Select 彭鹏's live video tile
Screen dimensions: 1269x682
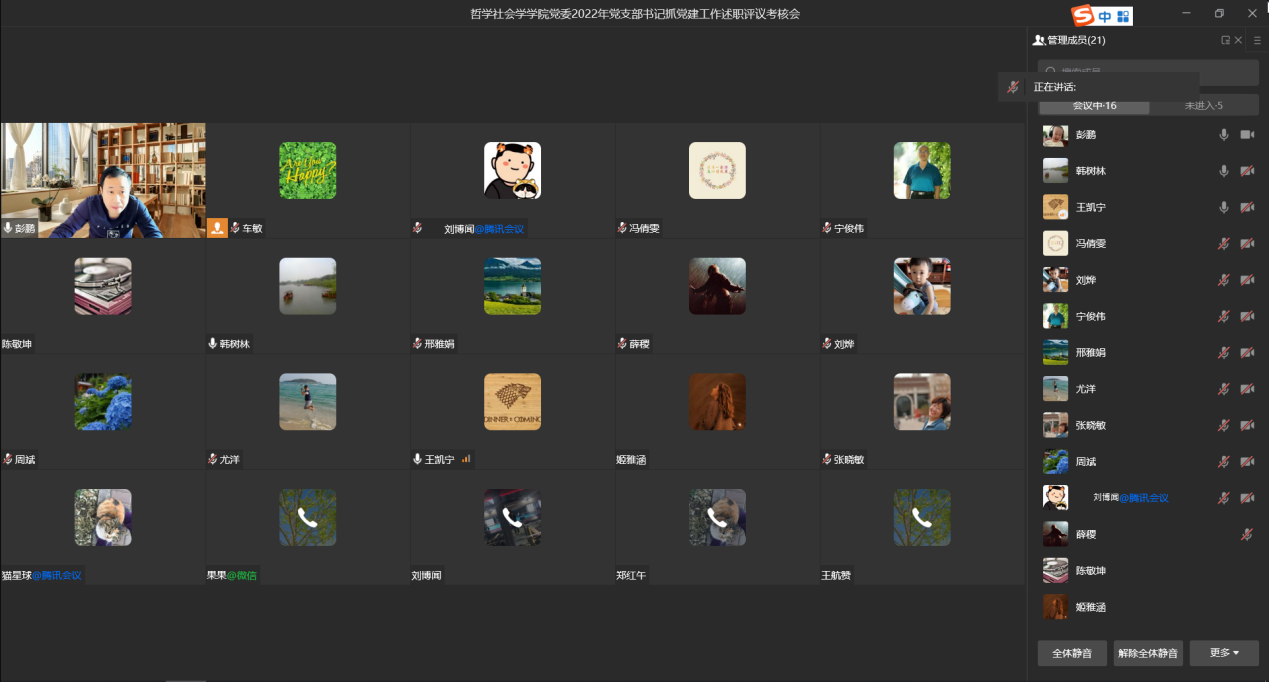(x=103, y=180)
